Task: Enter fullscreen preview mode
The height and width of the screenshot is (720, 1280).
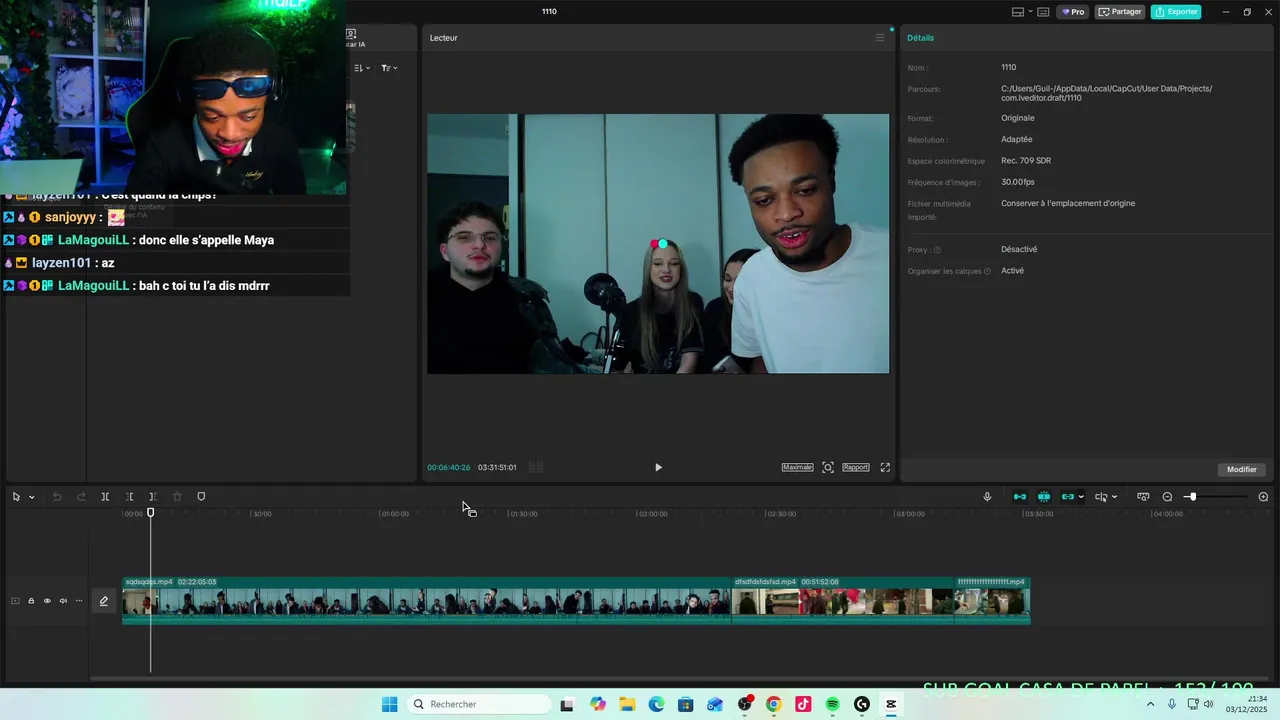Action: tap(885, 467)
